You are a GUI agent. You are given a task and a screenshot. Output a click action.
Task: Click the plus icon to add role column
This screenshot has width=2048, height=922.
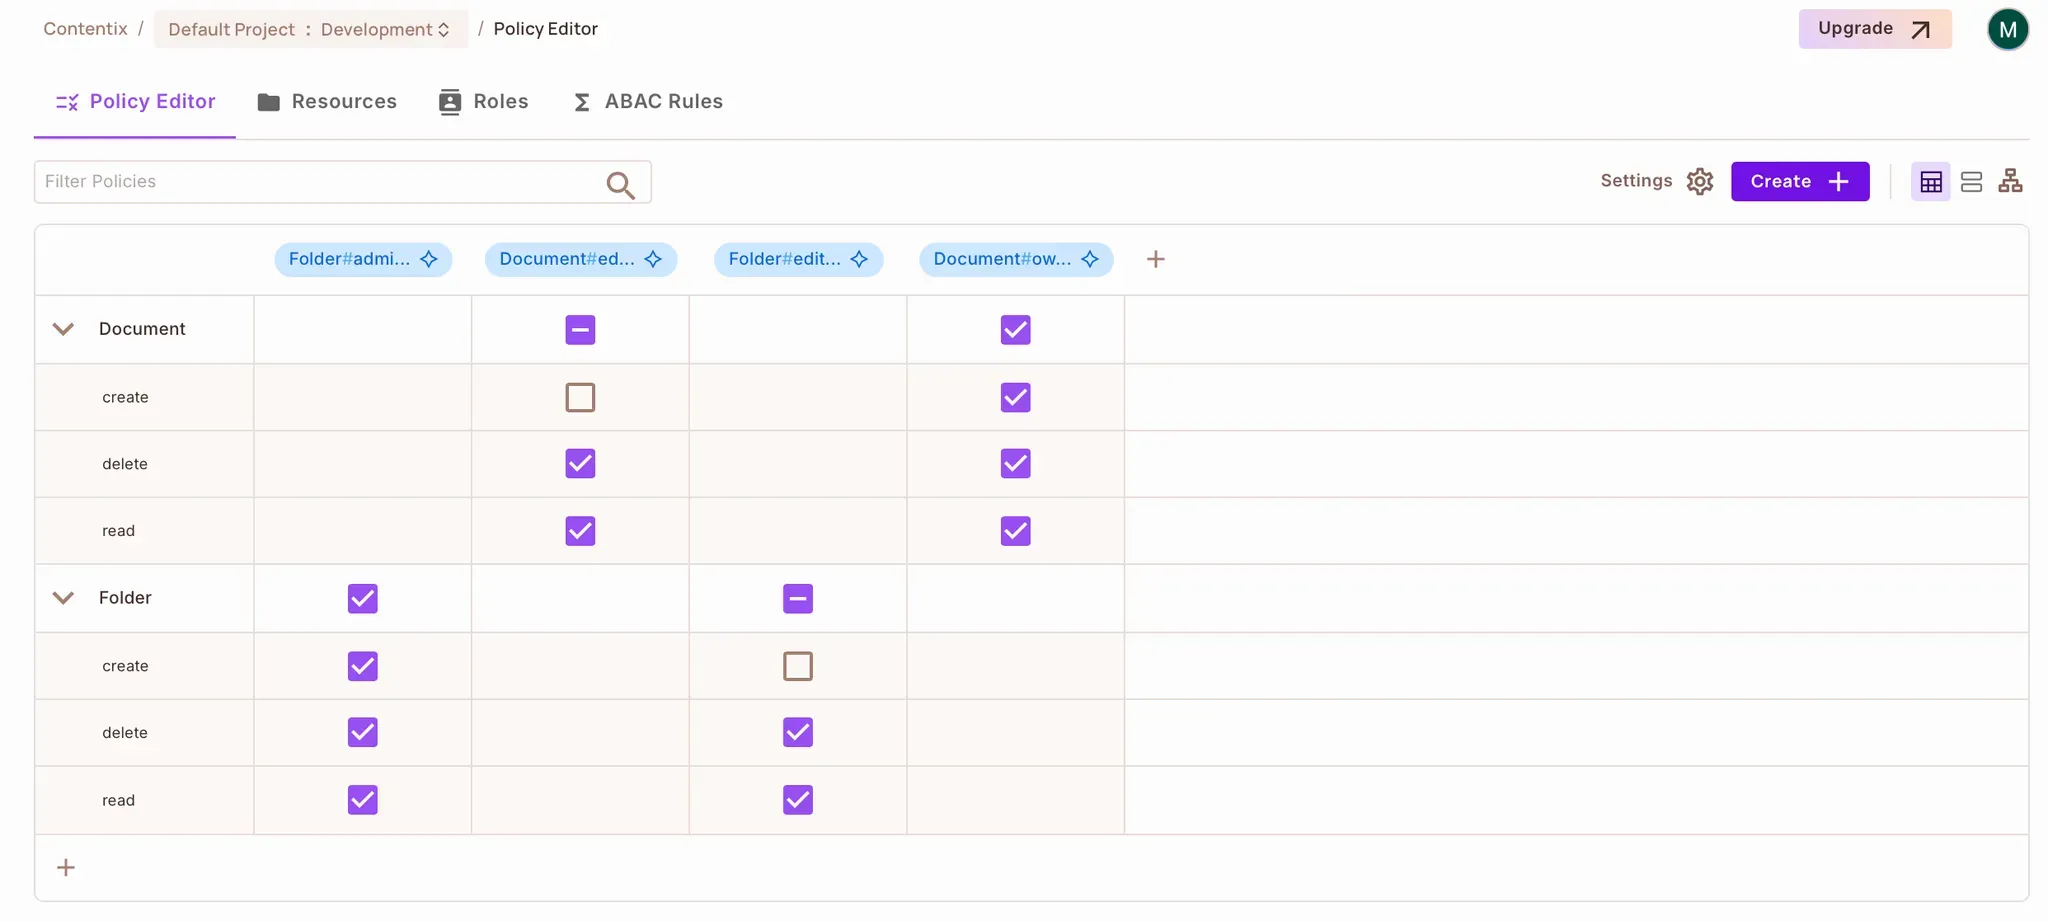point(1155,260)
